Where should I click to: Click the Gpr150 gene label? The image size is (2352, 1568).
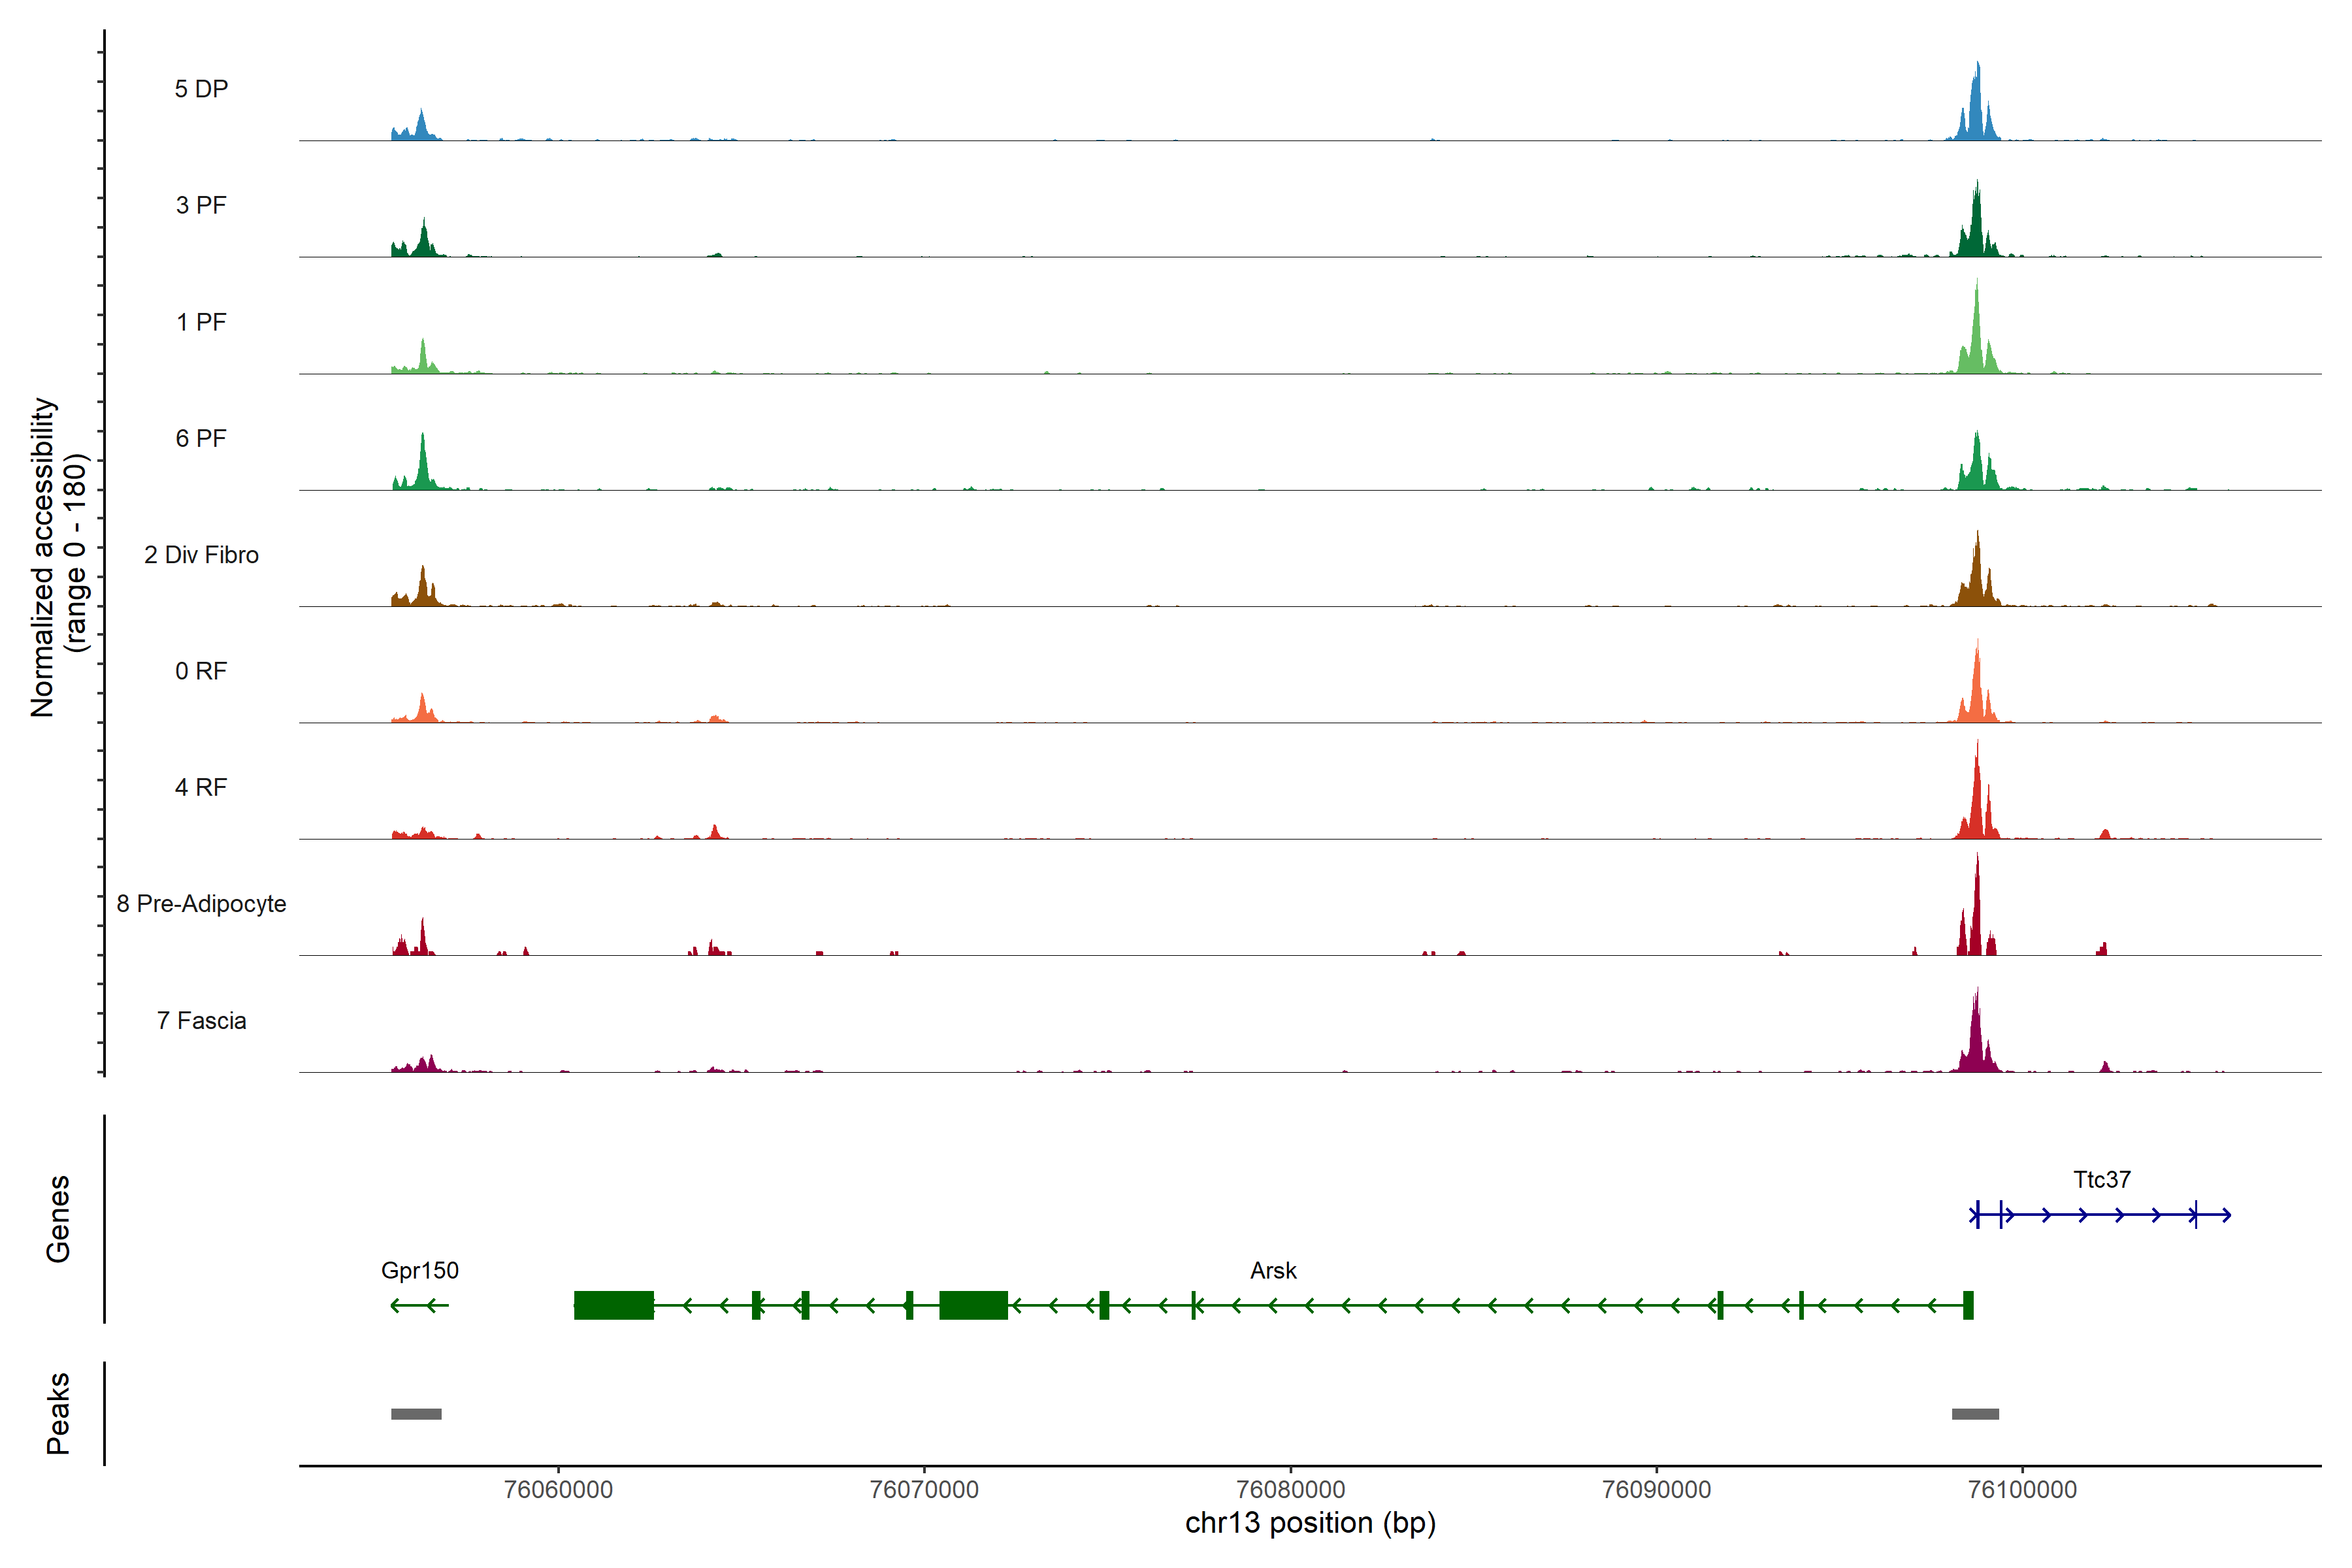(x=420, y=1270)
